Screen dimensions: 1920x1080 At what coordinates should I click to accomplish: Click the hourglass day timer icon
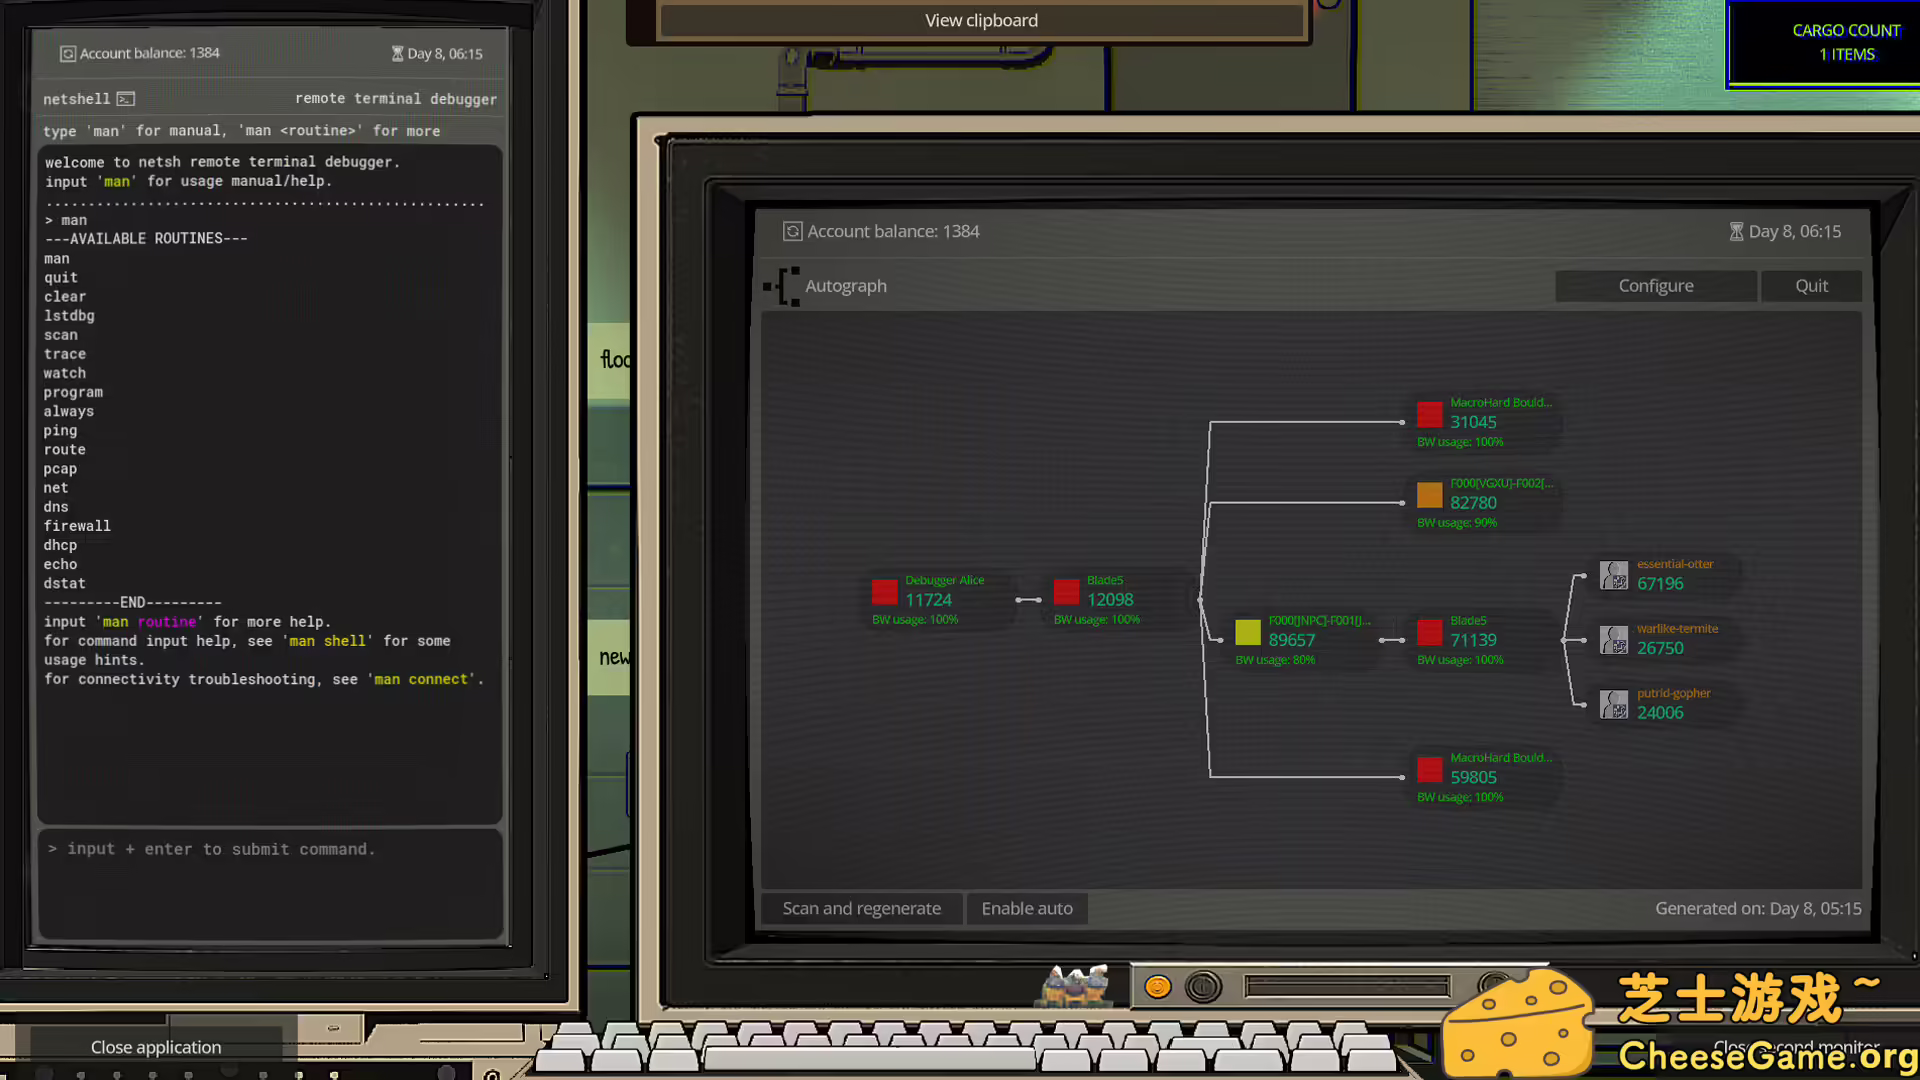(x=1736, y=232)
